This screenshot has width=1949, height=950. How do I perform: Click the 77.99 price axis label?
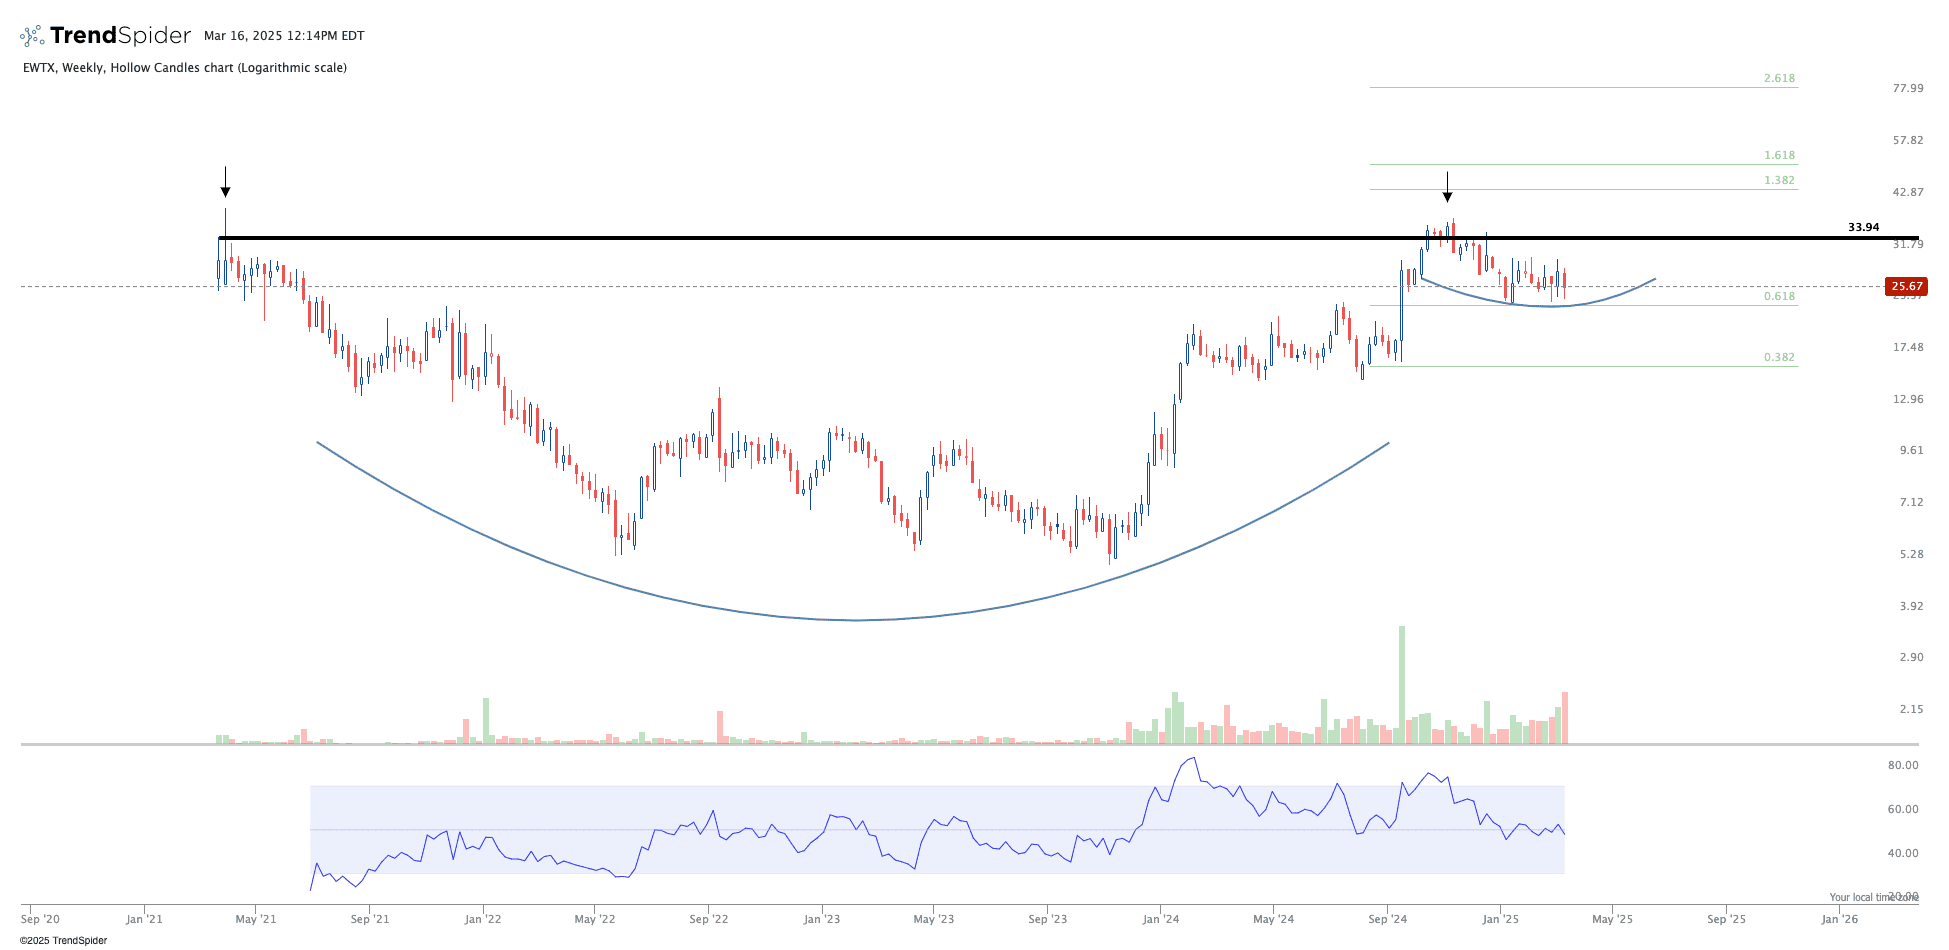(x=1908, y=89)
